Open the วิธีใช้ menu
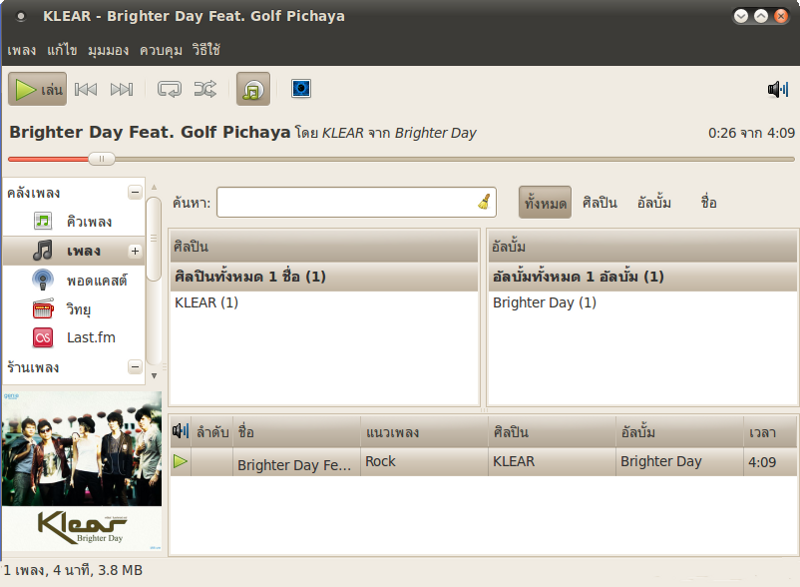 click(206, 50)
